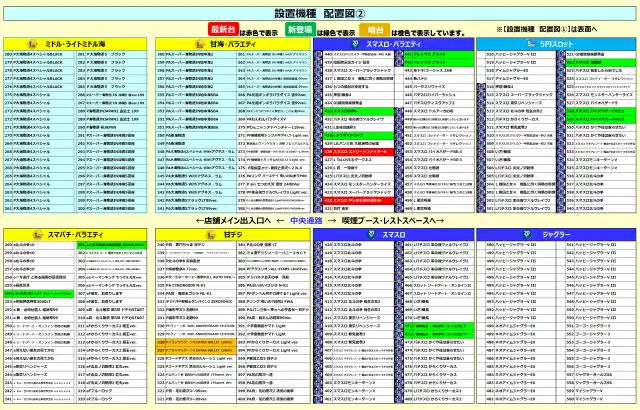Click the blue icon beside green row 441
Image resolution: width=640 pixels, height=410 pixels.
coord(399,54)
